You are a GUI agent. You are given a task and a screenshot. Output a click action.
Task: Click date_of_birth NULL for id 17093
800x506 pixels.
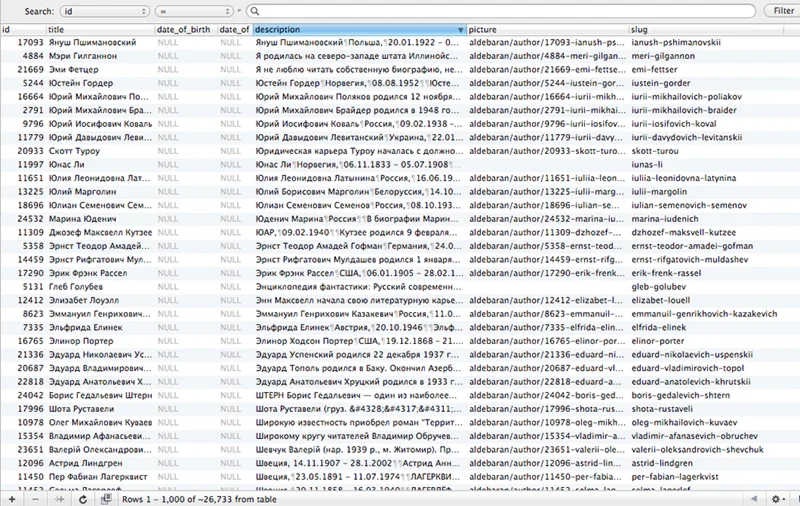(x=168, y=42)
